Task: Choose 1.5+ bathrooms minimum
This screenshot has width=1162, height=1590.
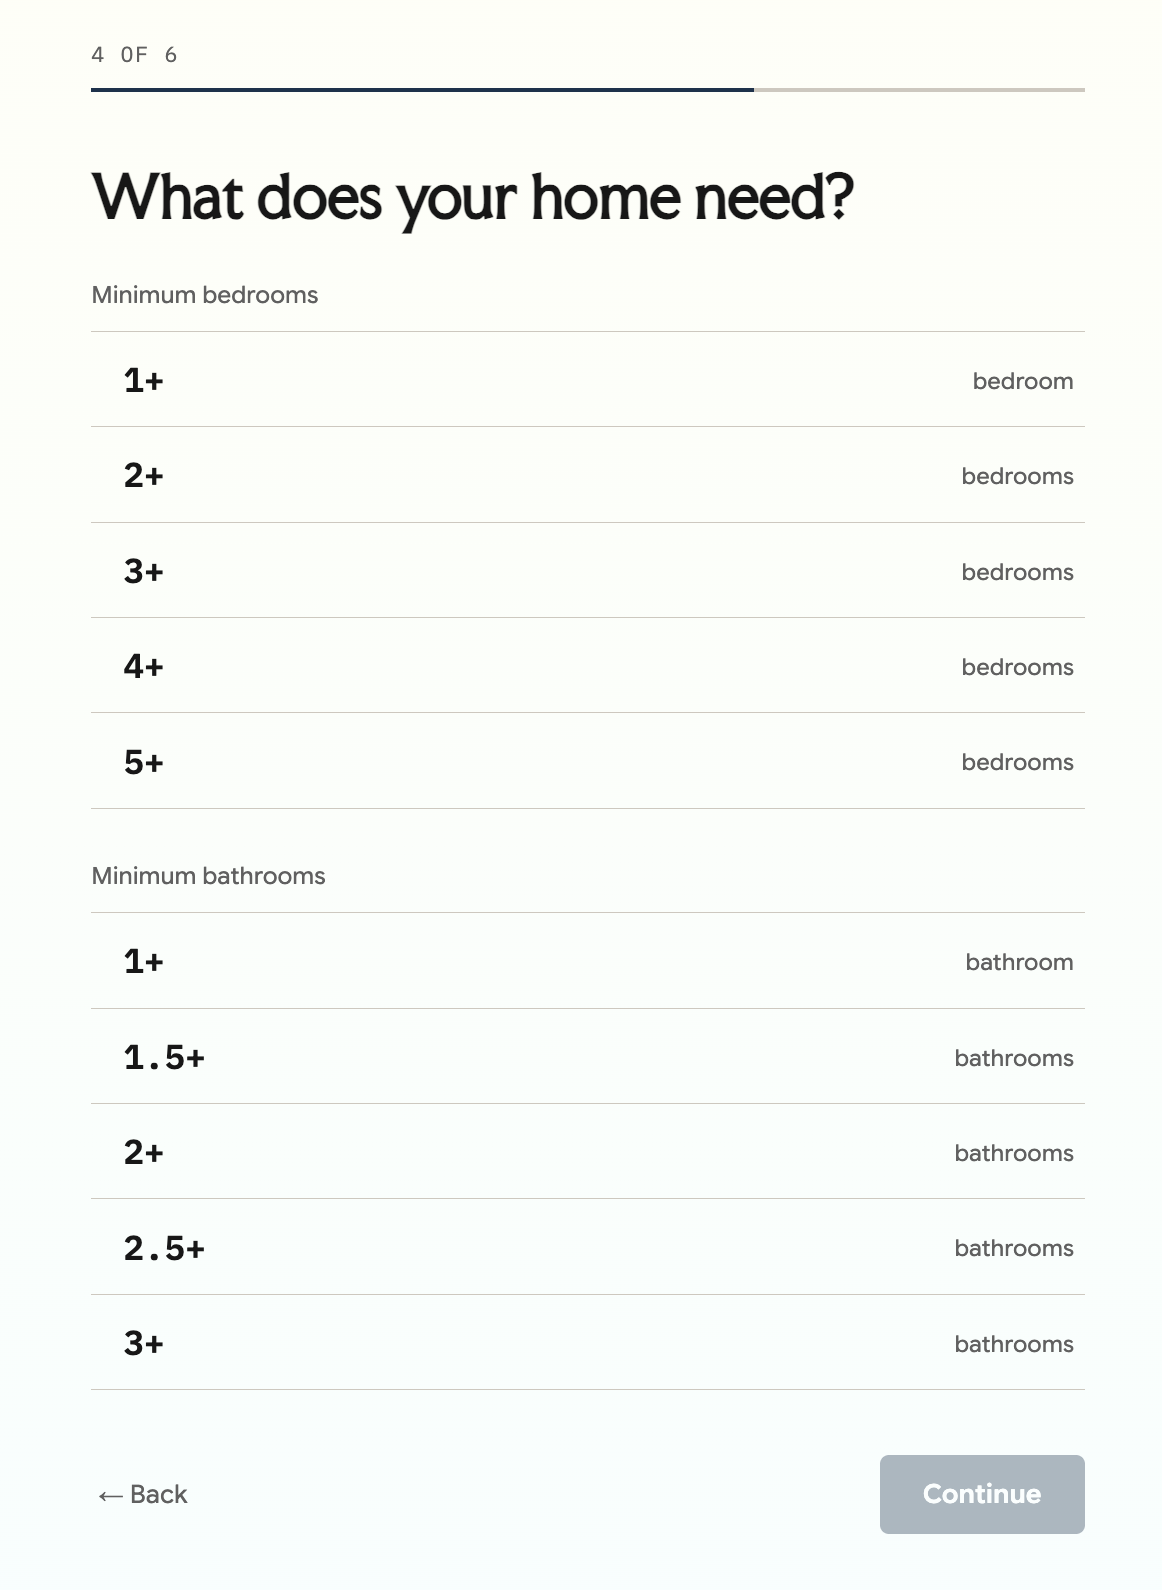Action: (x=588, y=1057)
